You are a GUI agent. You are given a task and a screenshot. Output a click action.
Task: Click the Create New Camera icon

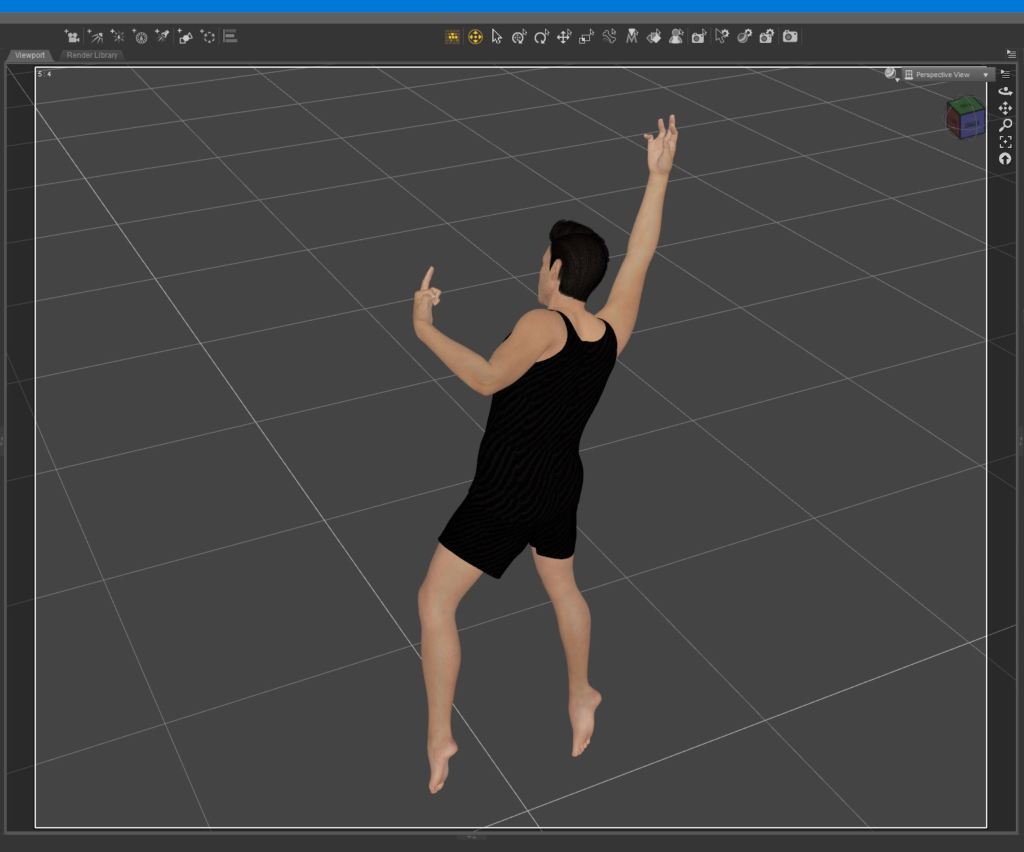72,37
